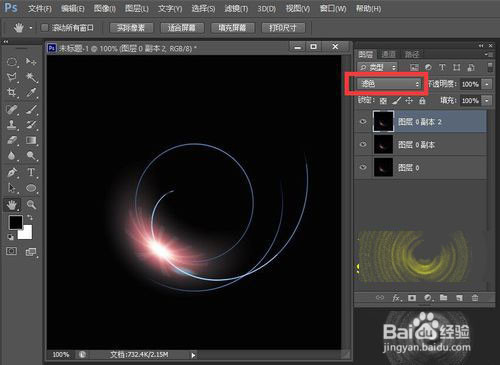Open the blend mode dropdown
Viewport: 500px width, 365px height.
pos(389,84)
